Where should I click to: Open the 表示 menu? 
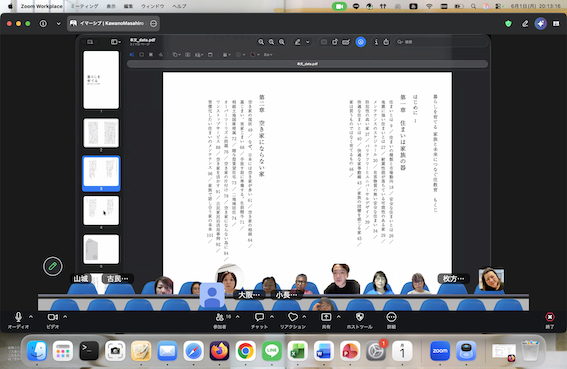(x=111, y=6)
